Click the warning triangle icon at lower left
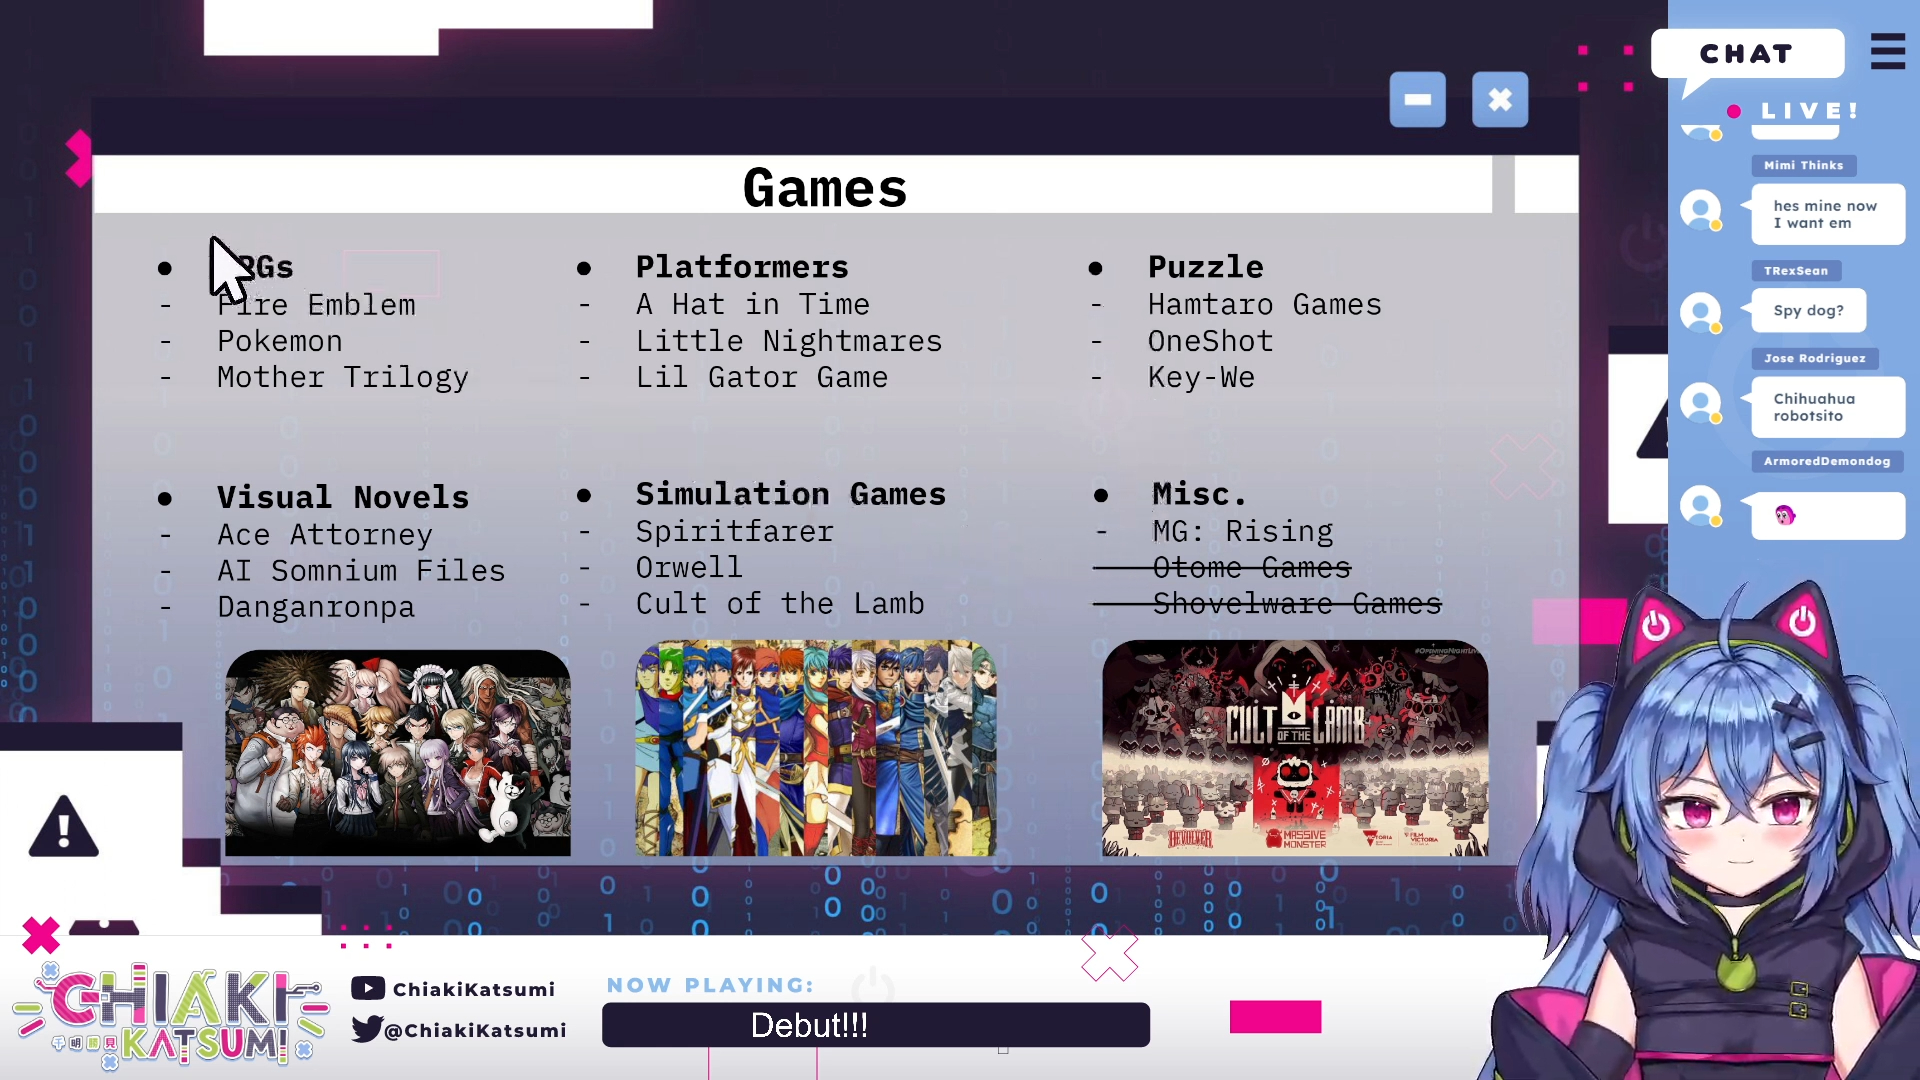Viewport: 1920px width, 1080px height. (63, 827)
